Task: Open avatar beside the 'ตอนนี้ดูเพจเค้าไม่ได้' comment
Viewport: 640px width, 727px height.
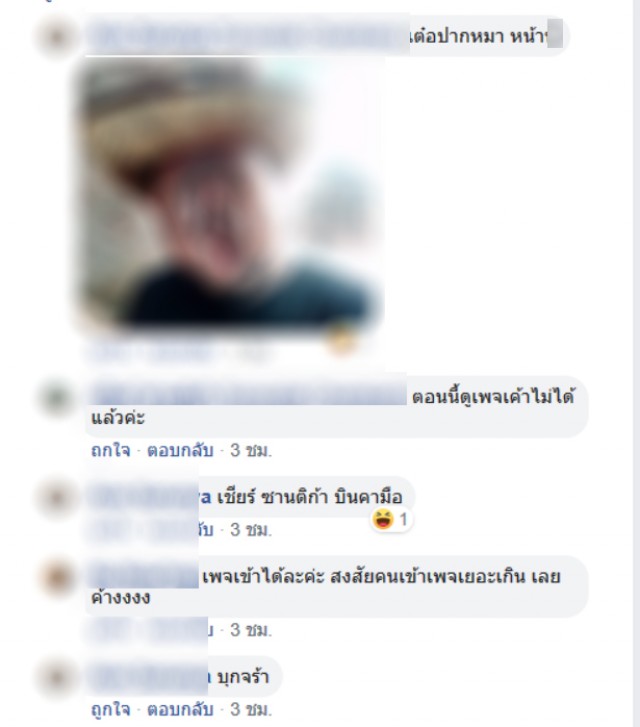Action: (x=57, y=398)
